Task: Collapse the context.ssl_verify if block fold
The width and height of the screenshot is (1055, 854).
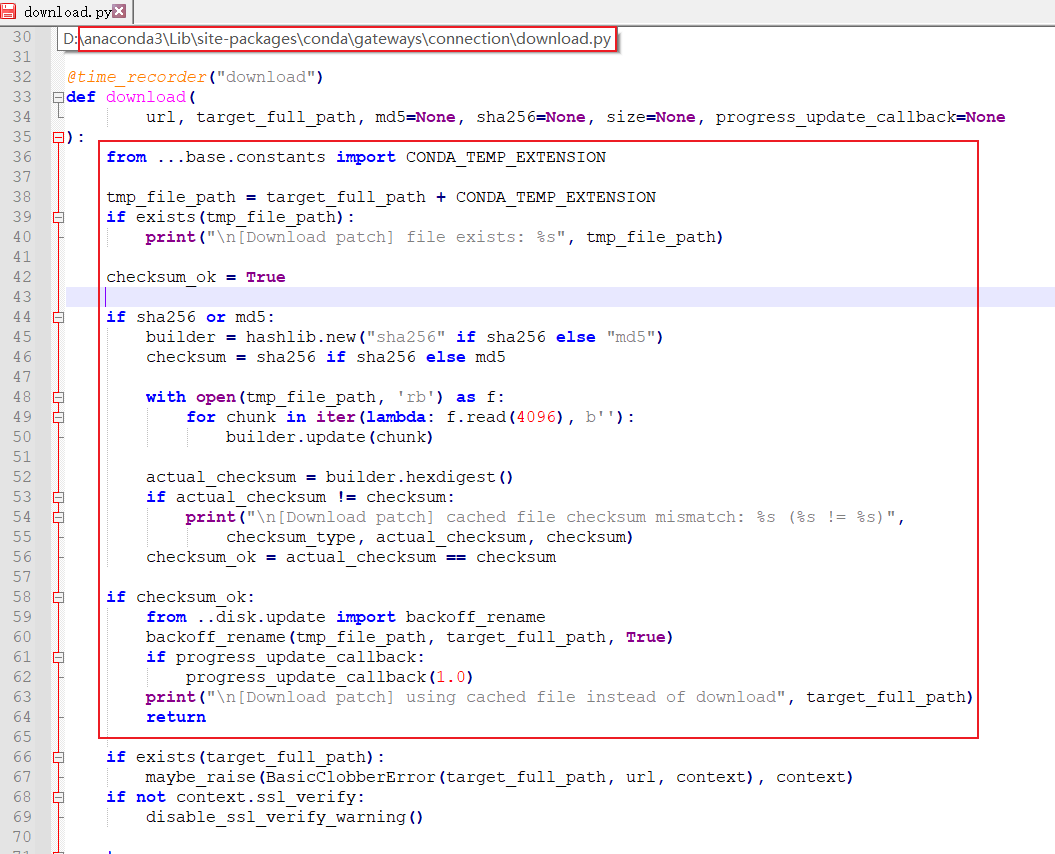Action: [59, 797]
